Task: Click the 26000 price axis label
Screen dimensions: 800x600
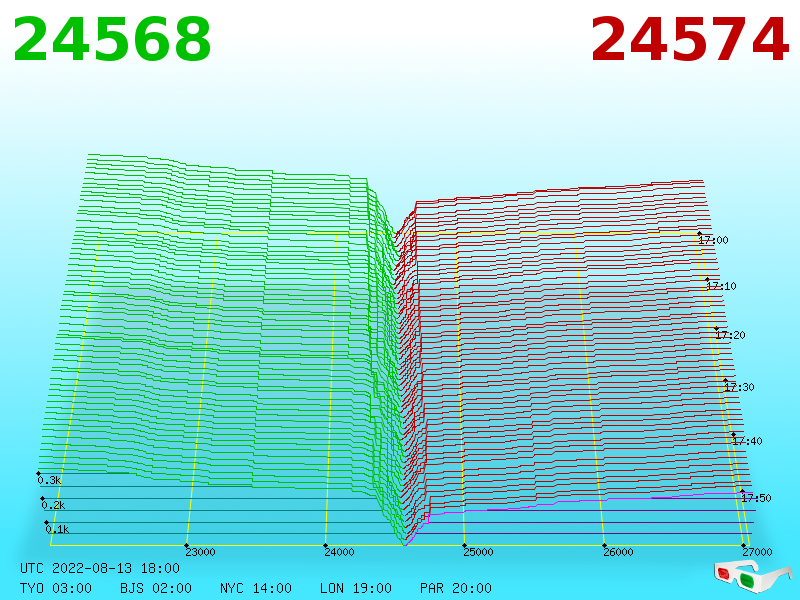Action: pos(618,552)
